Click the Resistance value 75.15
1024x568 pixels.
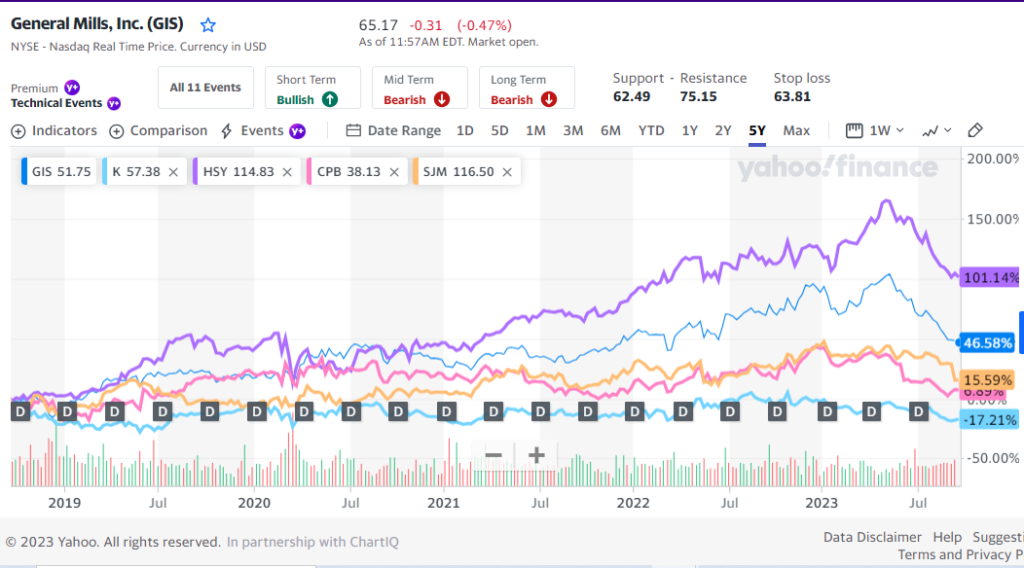(x=698, y=97)
